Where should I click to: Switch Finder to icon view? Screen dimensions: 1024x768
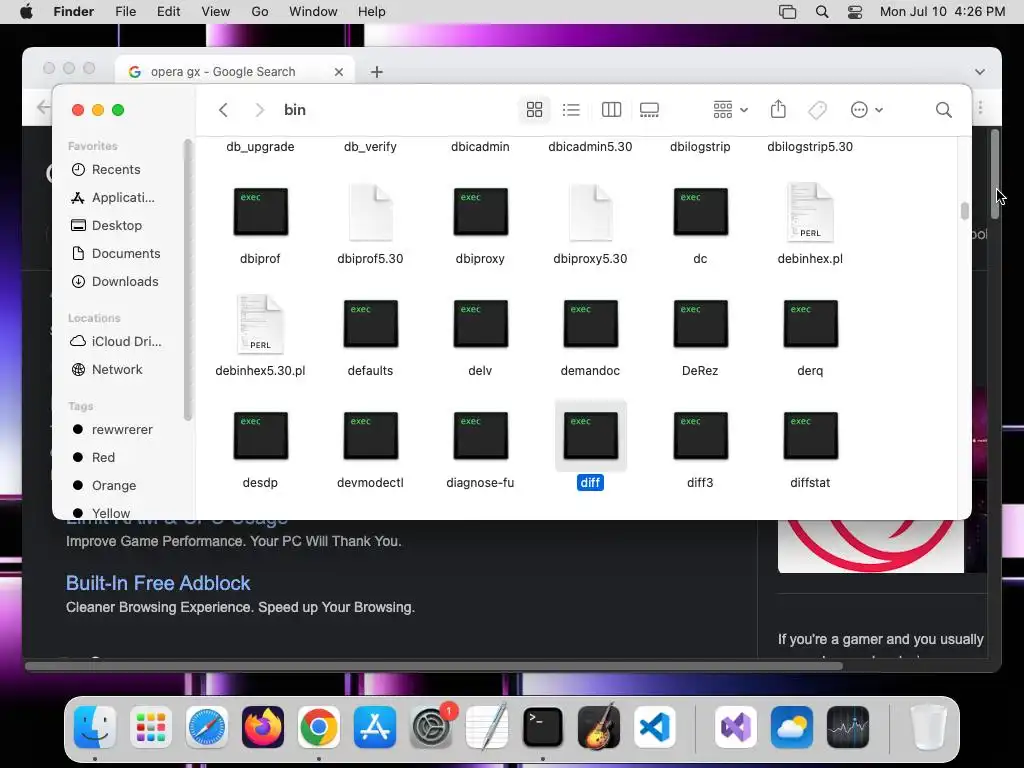pyautogui.click(x=534, y=110)
